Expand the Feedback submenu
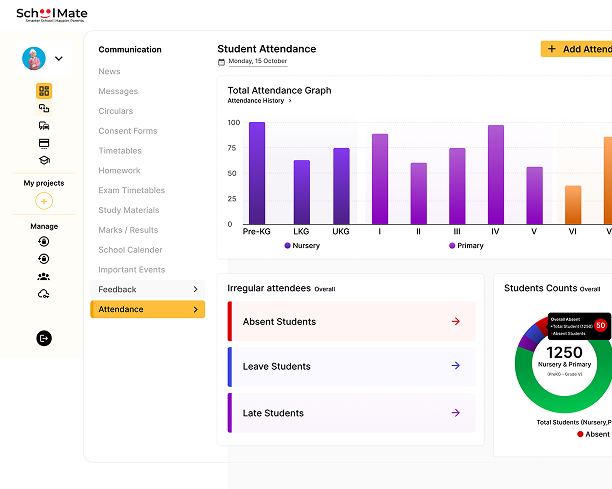 [195, 289]
